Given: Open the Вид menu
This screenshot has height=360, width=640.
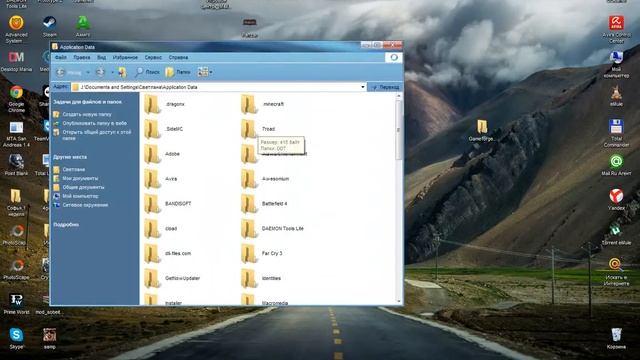Looking at the screenshot, I should coord(101,58).
